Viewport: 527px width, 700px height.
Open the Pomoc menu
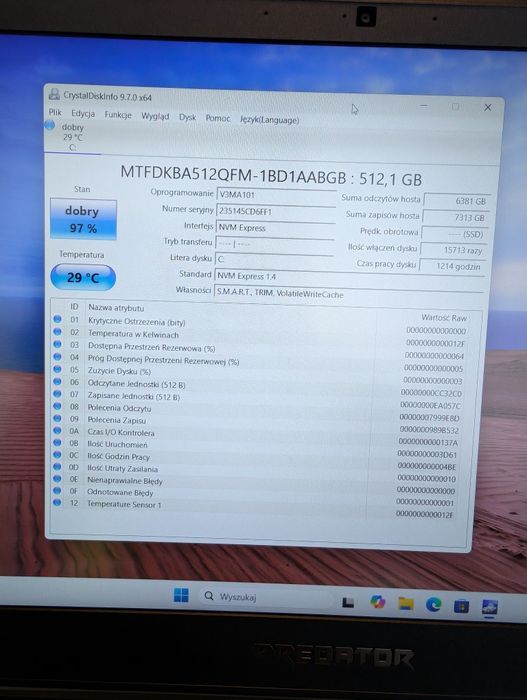point(218,118)
